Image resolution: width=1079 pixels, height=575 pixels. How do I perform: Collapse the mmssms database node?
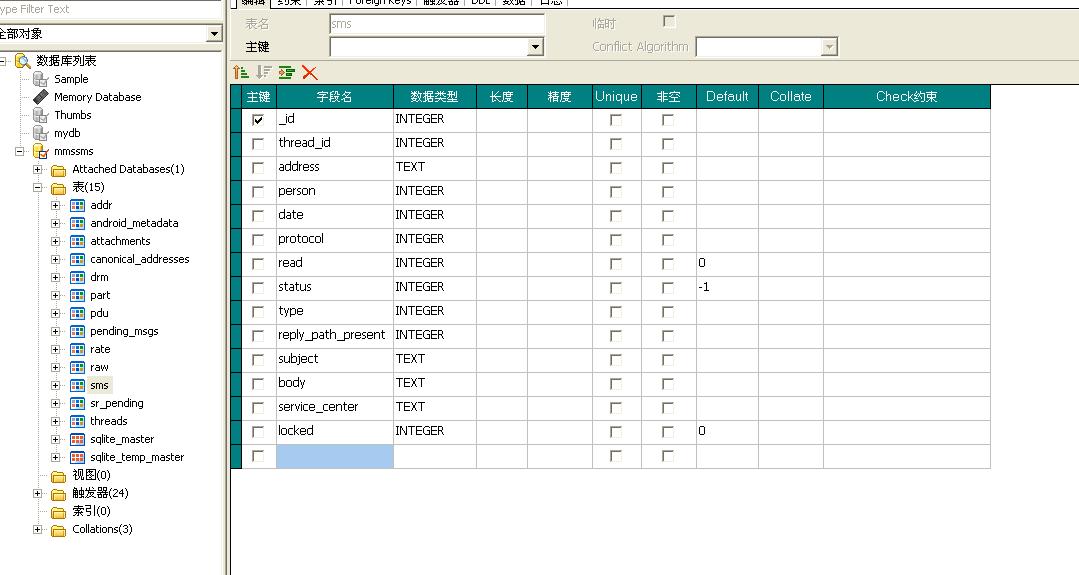20,151
